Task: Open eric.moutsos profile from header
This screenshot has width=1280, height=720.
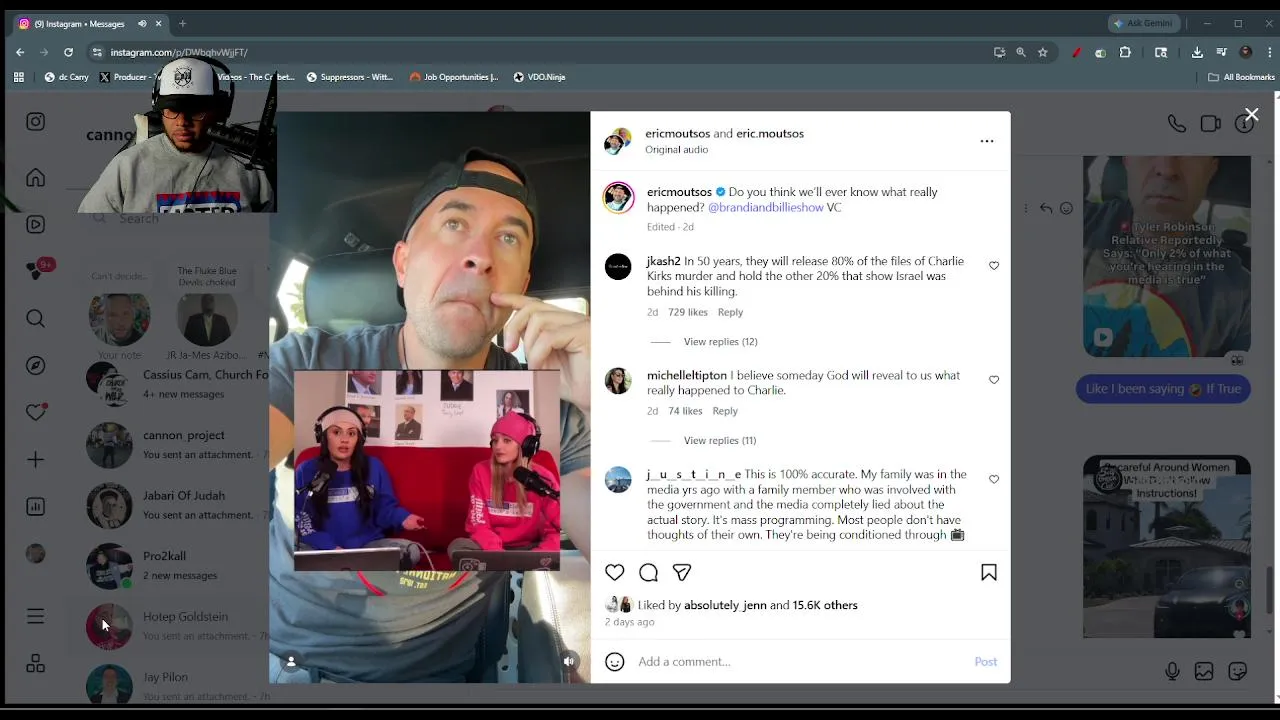Action: [770, 133]
